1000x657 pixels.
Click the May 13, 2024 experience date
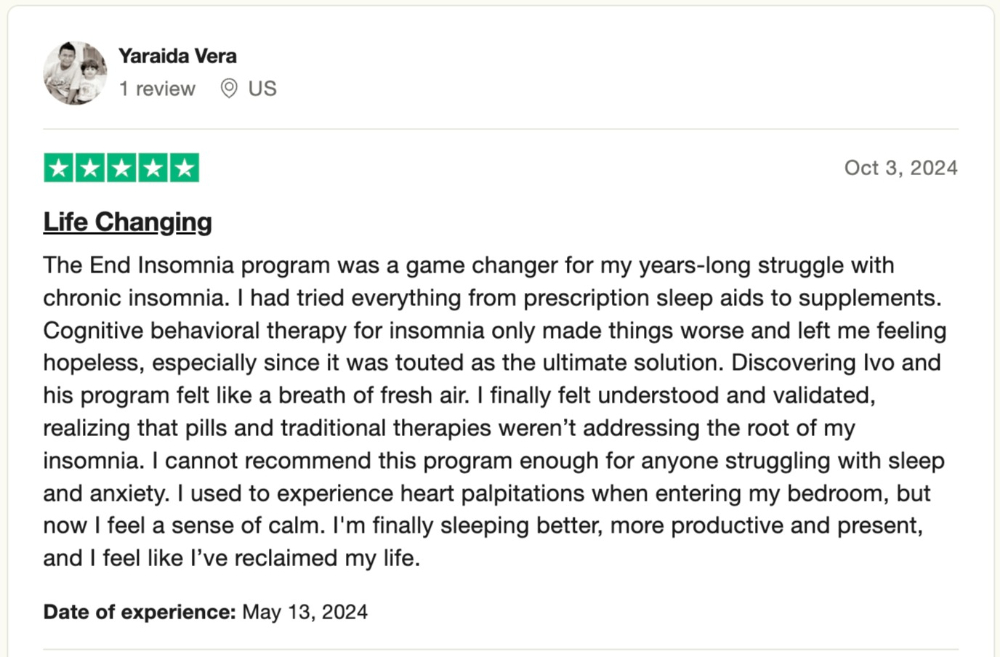click(x=305, y=612)
